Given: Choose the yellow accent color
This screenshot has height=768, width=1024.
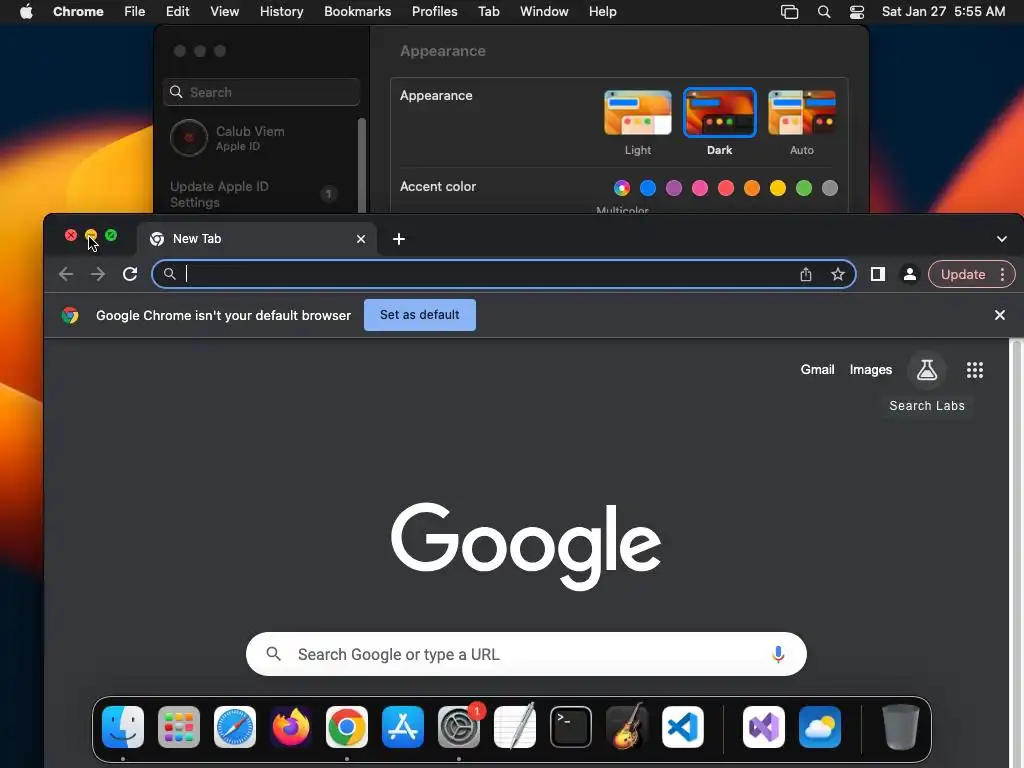Looking at the screenshot, I should [778, 188].
